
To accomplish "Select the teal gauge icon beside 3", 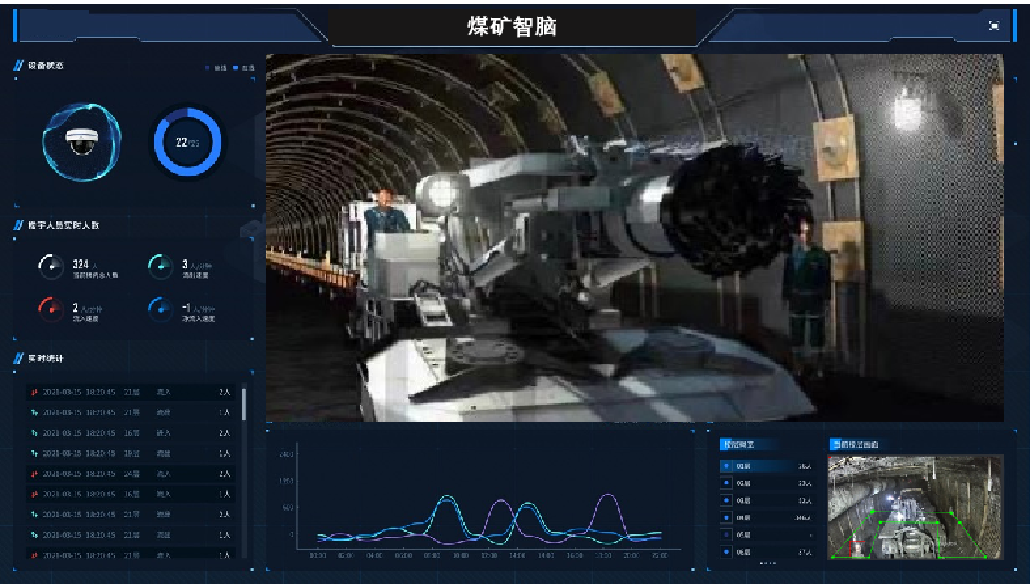I will coord(160,266).
